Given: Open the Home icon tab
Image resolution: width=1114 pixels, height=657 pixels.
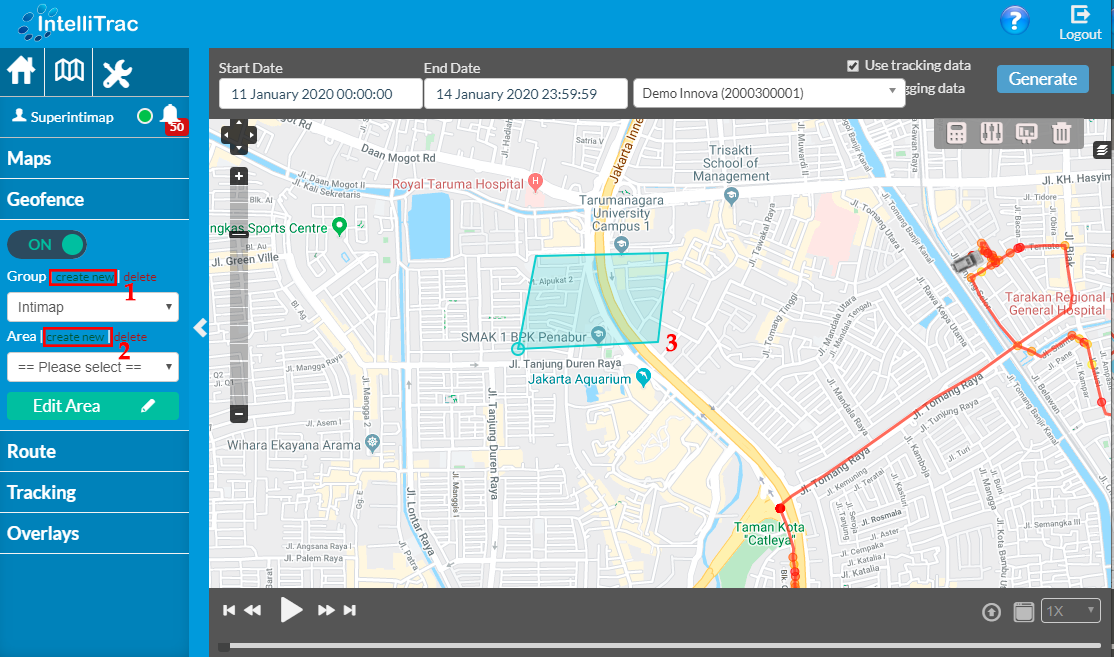Looking at the screenshot, I should [x=22, y=72].
